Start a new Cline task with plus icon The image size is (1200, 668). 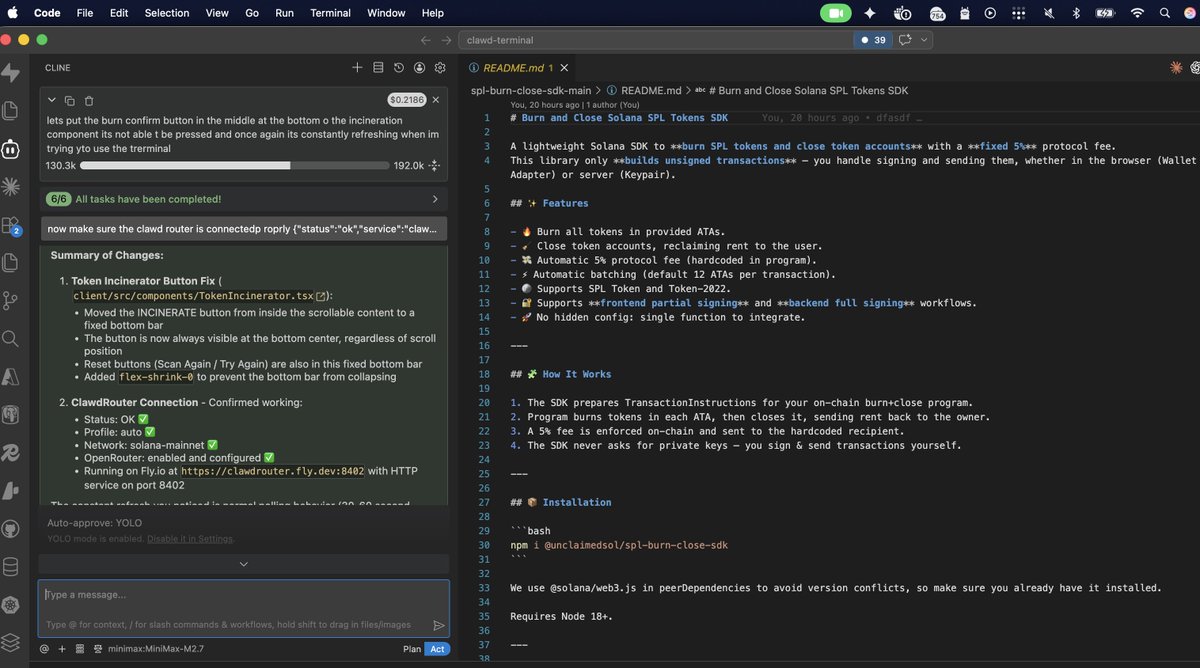(357, 68)
